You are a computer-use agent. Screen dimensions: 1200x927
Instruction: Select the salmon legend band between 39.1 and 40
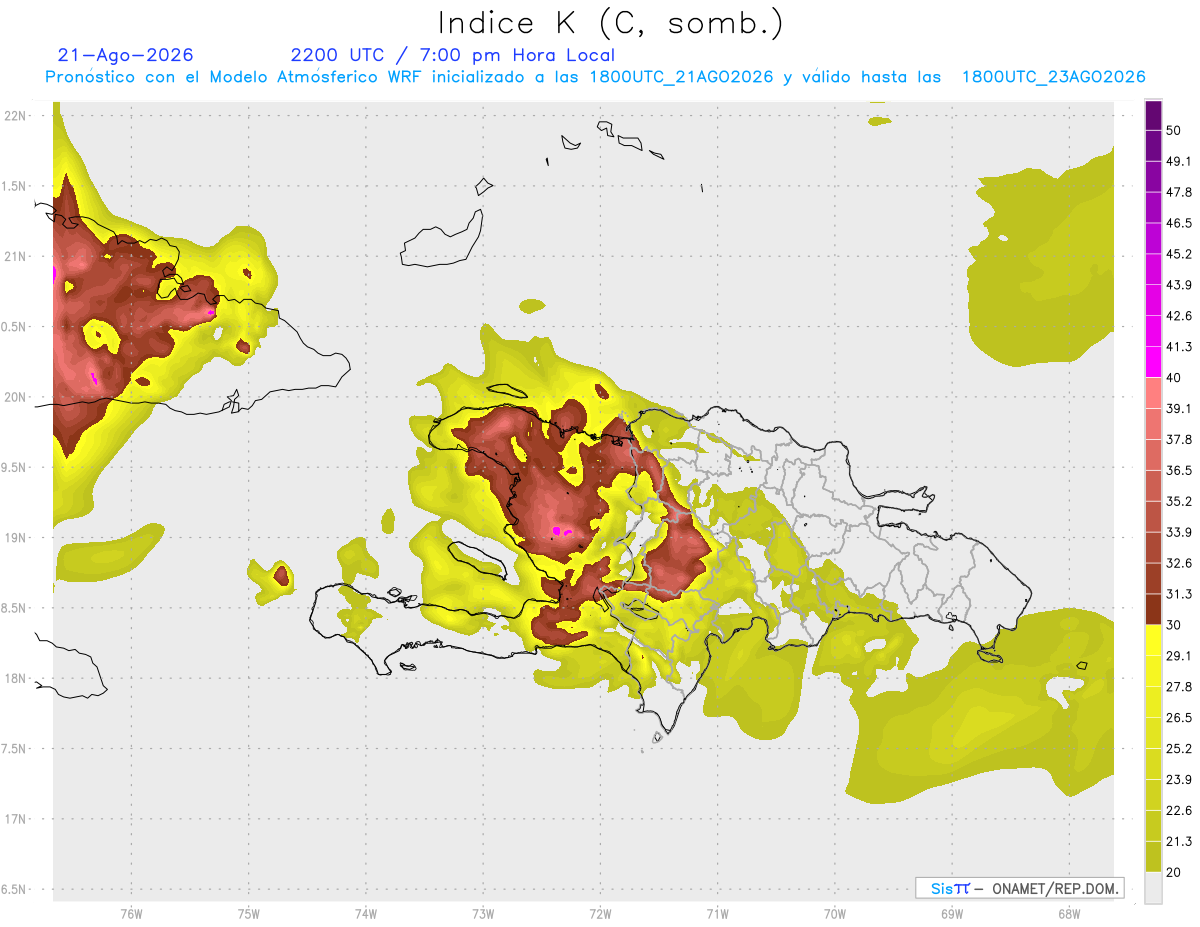click(1153, 393)
